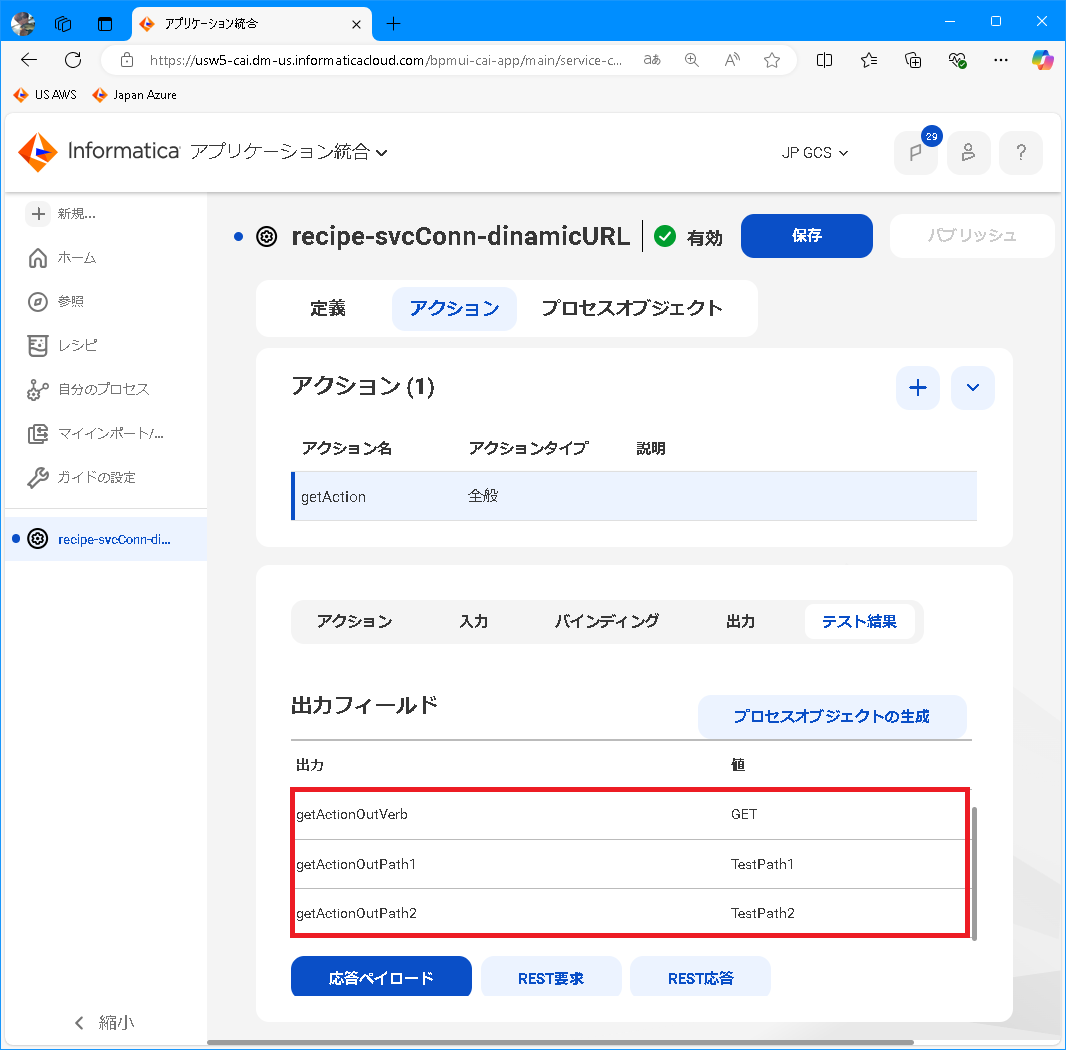This screenshot has width=1066, height=1050.
Task: Click the page horizontal scrollbar
Action: 560,1043
